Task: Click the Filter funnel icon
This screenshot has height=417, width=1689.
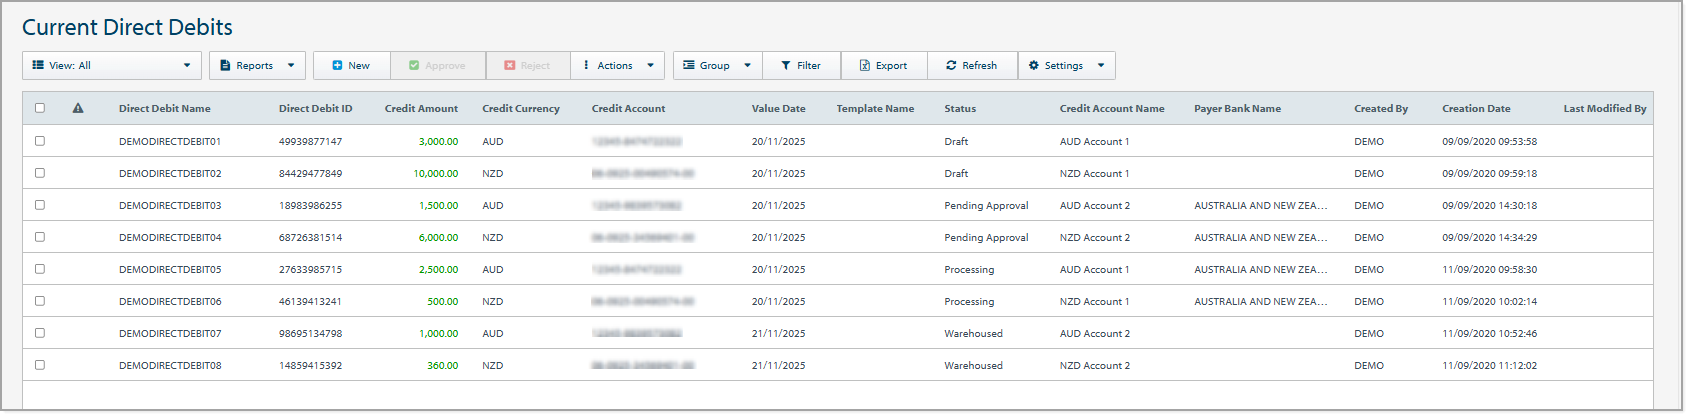Action: [x=786, y=66]
